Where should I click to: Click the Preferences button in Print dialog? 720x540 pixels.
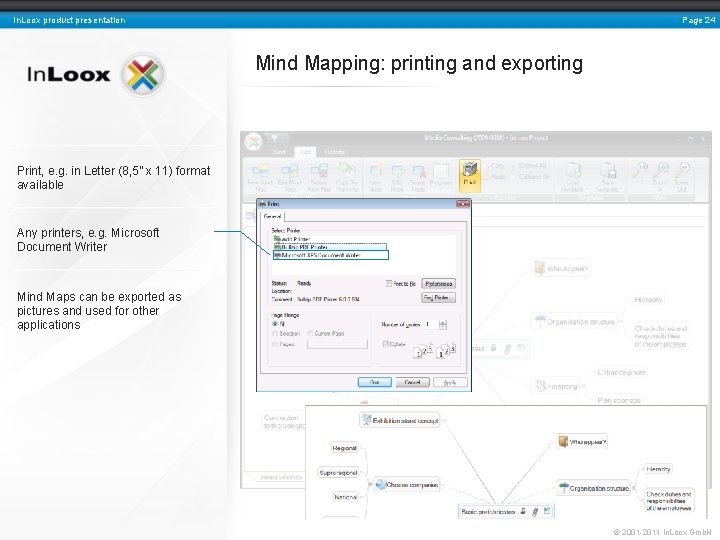coord(439,284)
